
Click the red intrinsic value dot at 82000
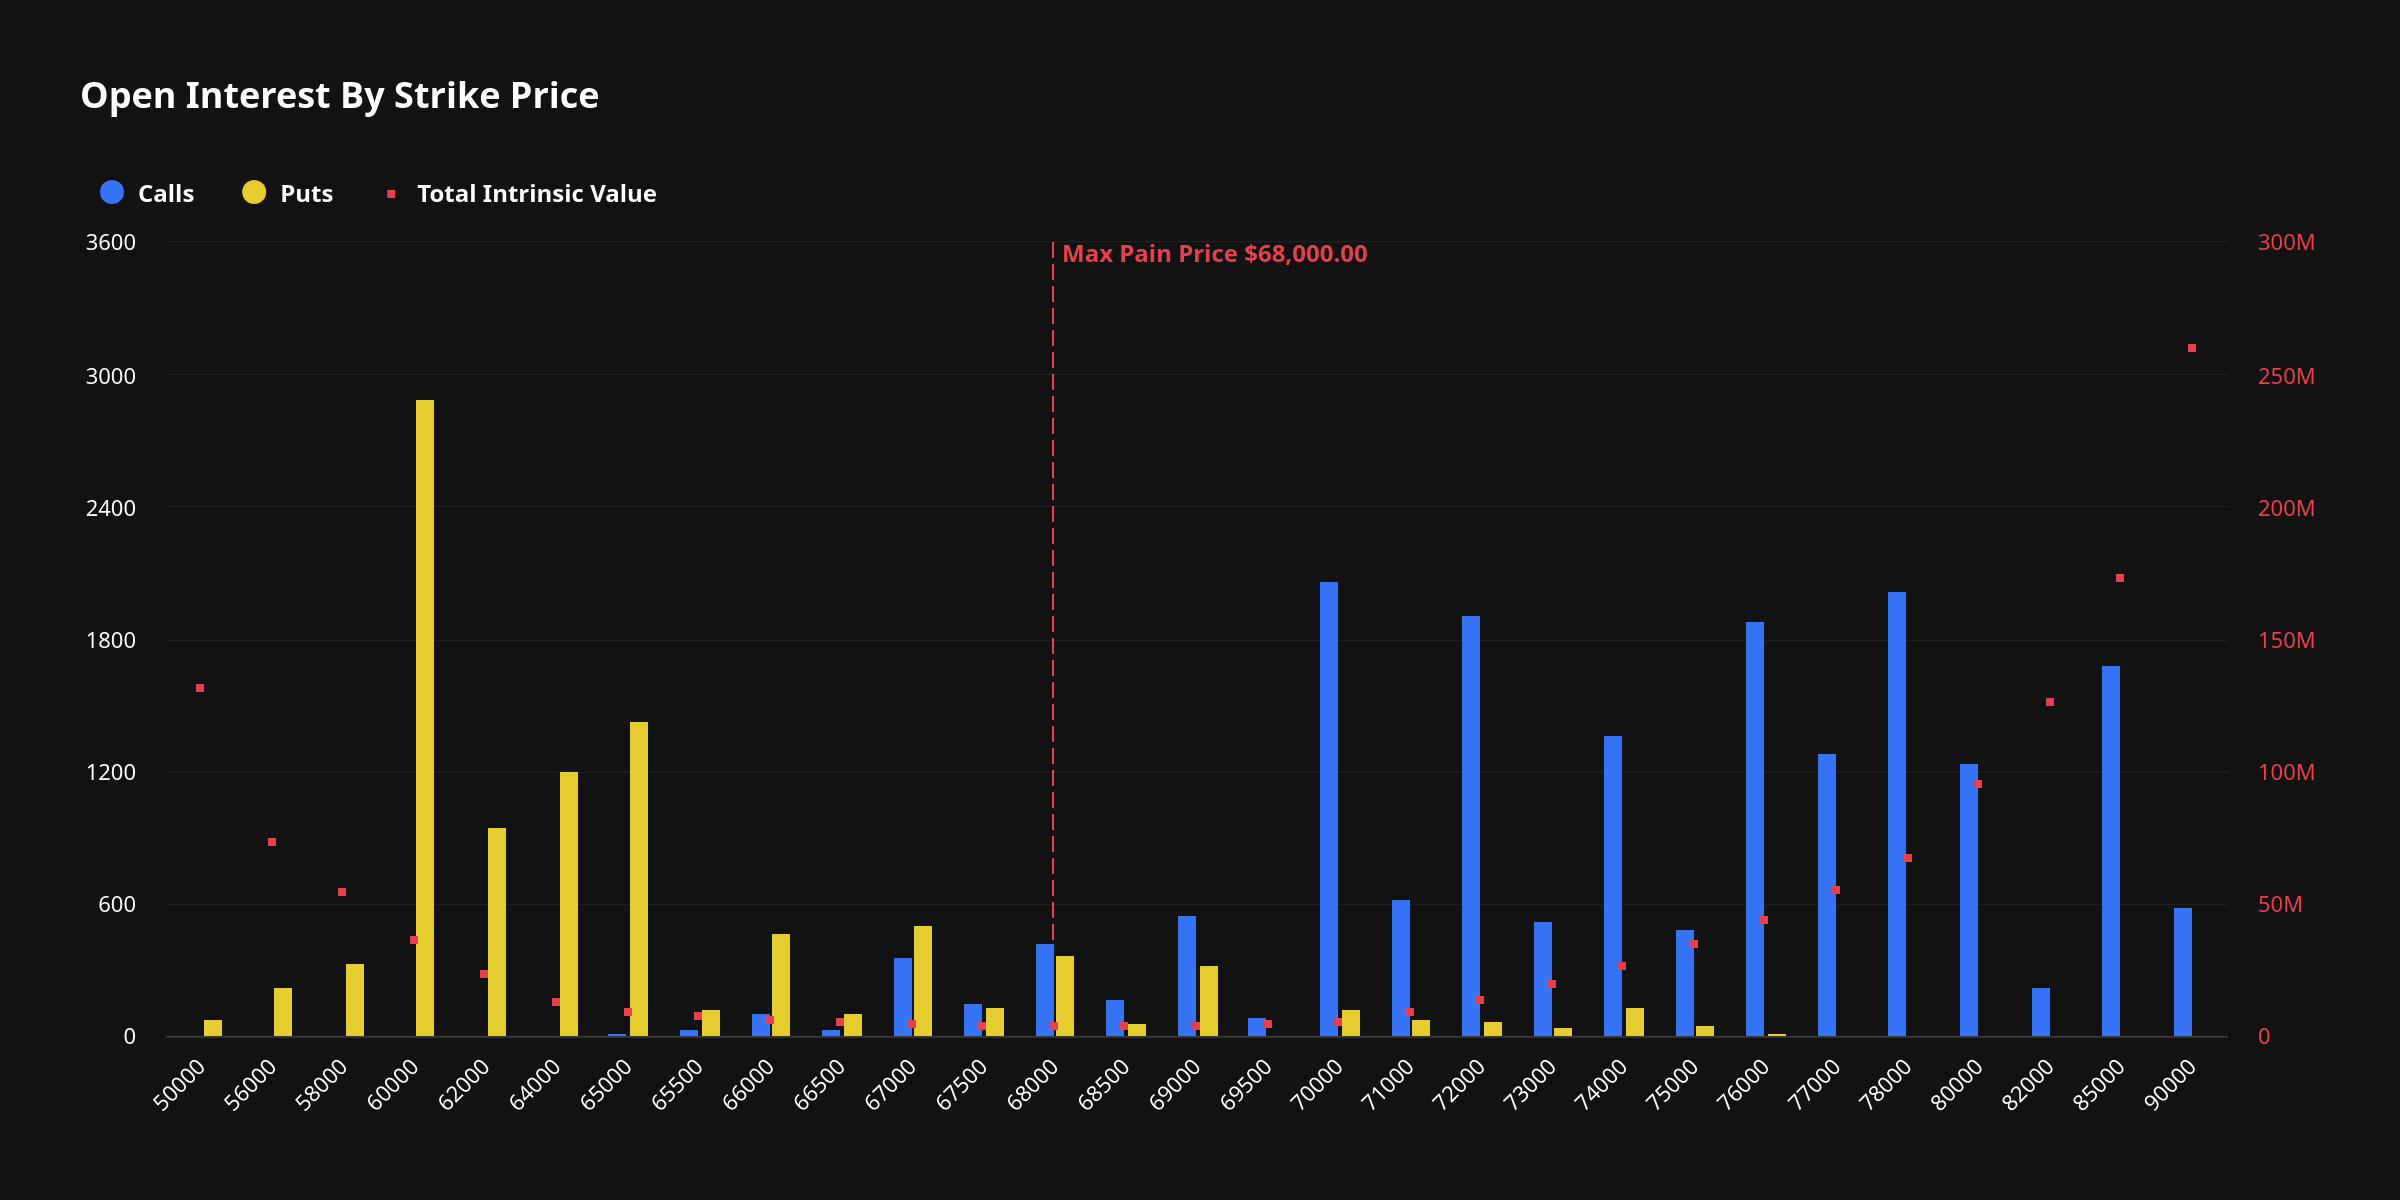(2050, 702)
